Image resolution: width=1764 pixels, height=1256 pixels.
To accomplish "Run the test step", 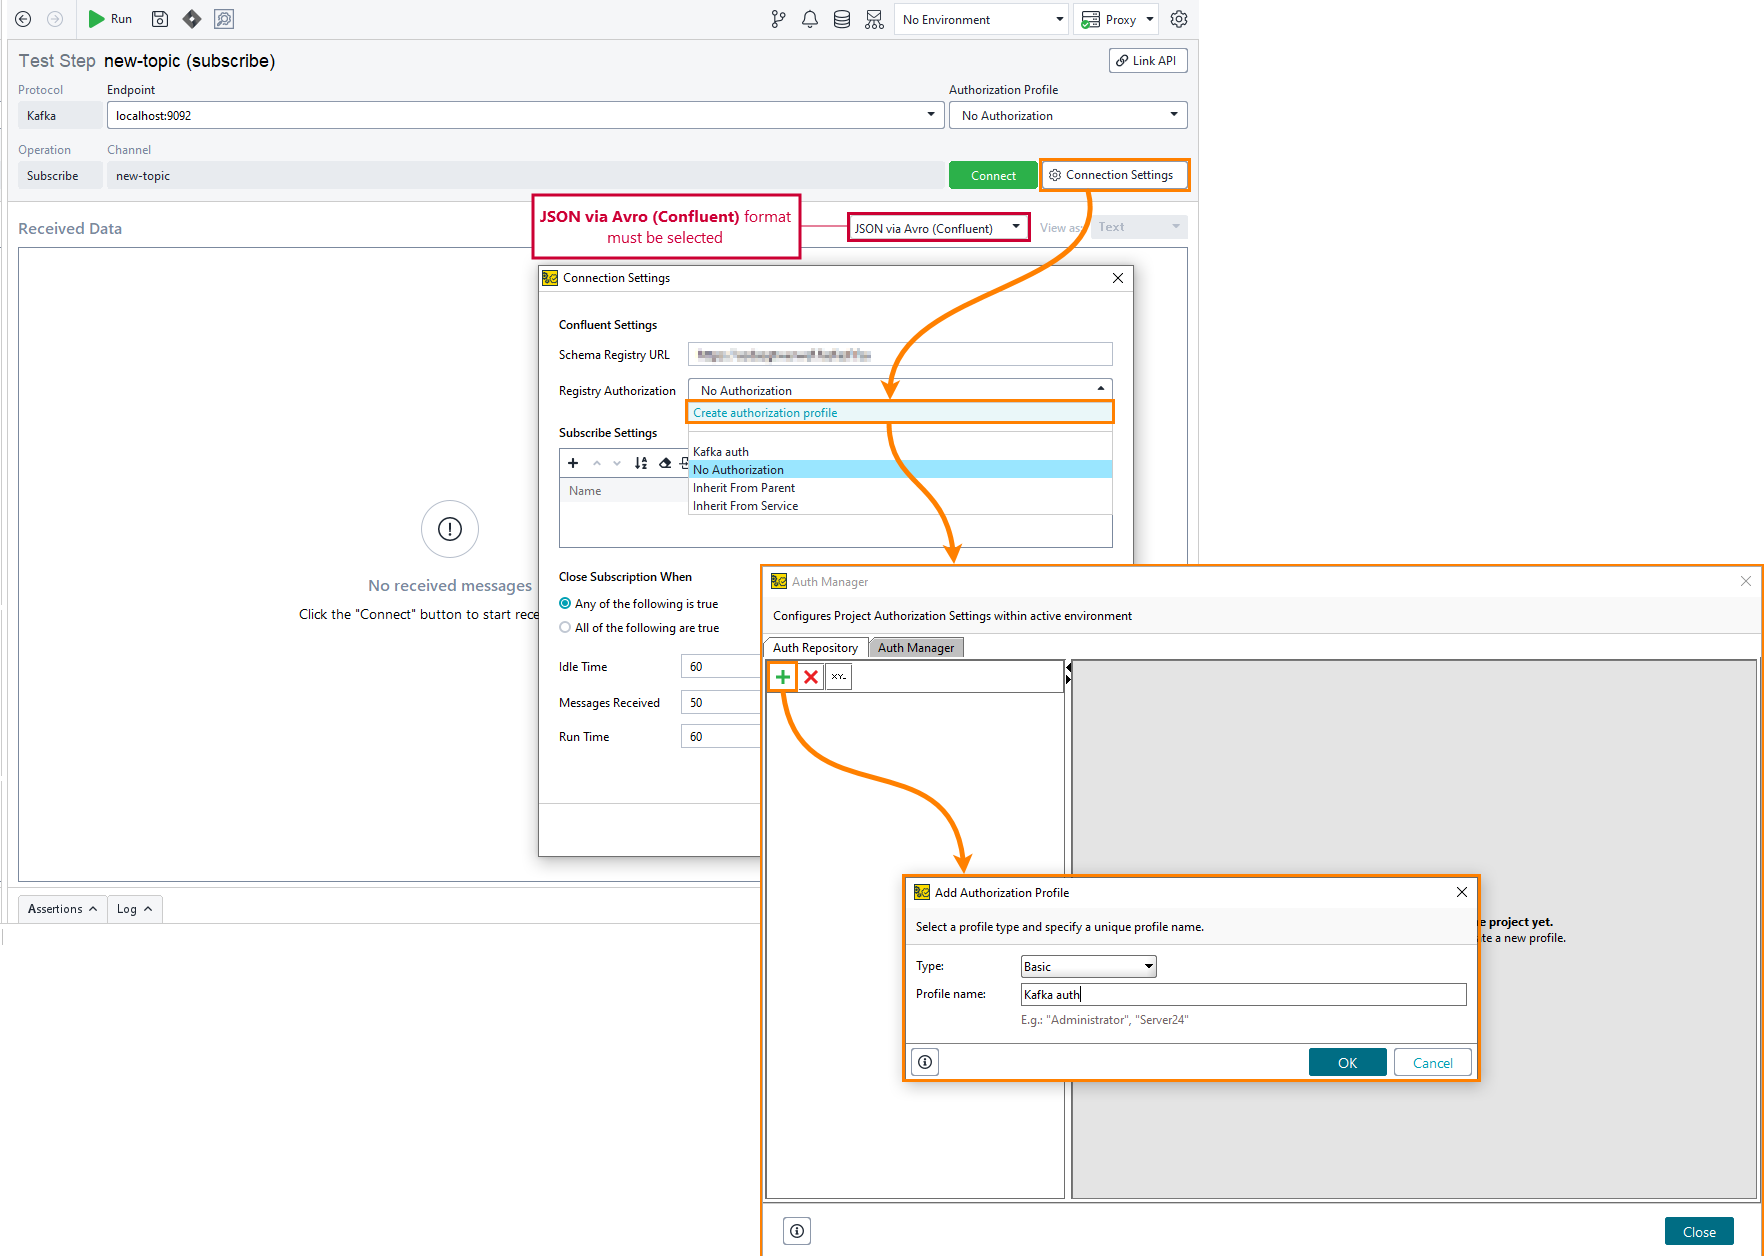I will pos(110,19).
